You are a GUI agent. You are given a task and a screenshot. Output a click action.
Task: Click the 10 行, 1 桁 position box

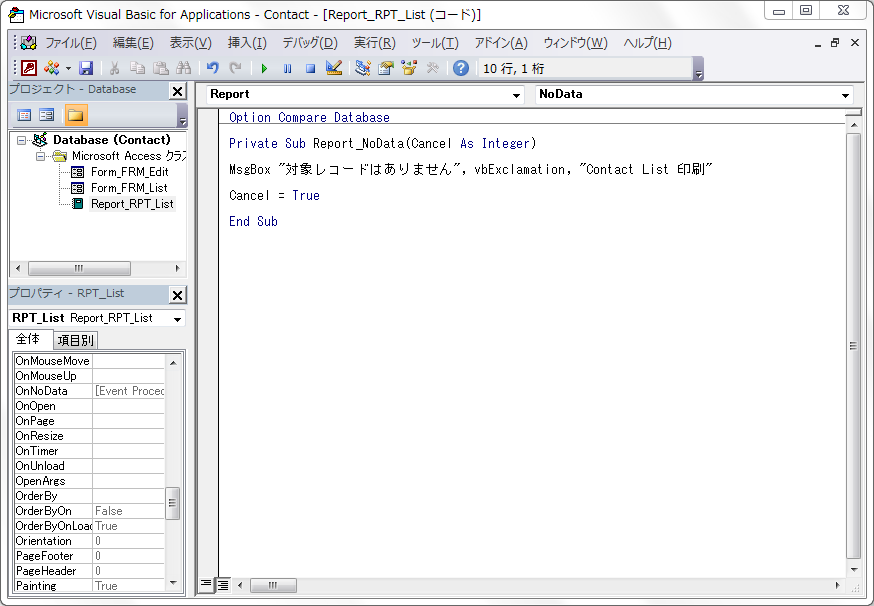click(586, 69)
